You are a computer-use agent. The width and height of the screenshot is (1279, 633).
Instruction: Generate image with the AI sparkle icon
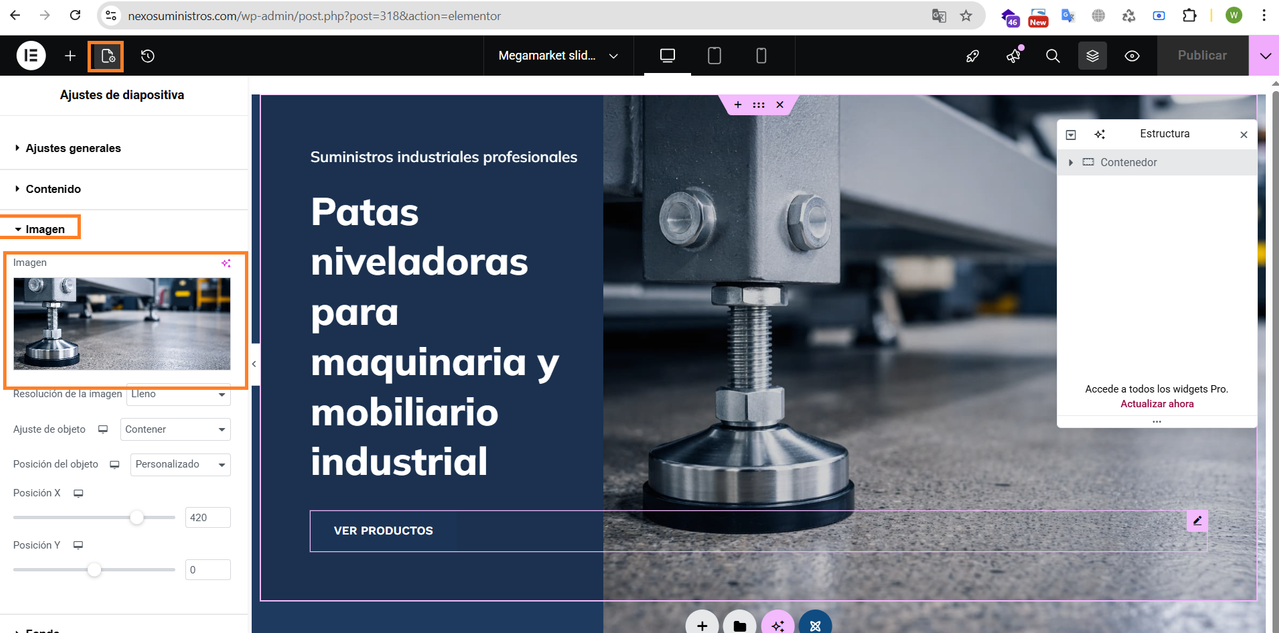click(226, 263)
